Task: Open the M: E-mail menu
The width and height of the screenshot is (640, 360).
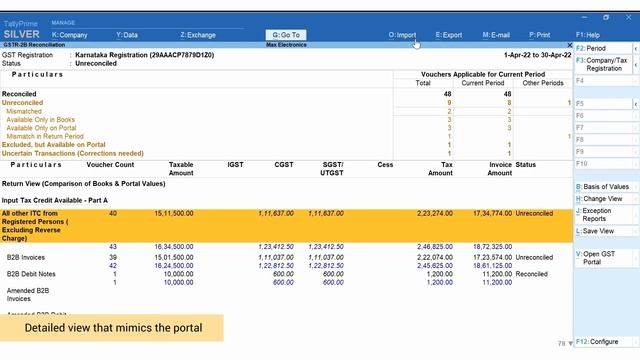Action: tap(496, 35)
